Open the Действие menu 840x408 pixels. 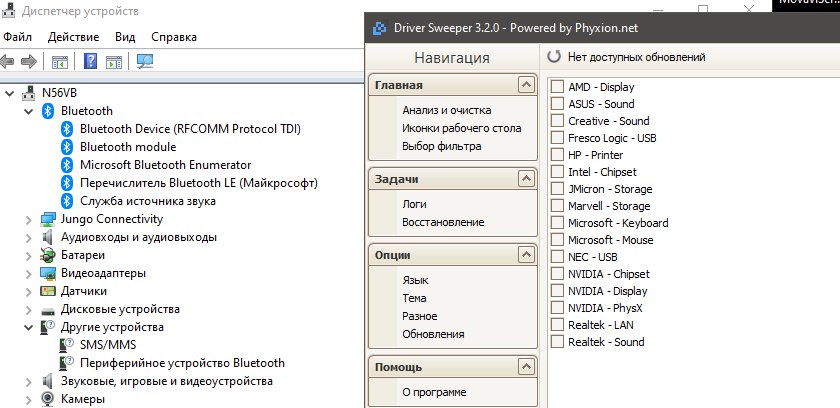(73, 37)
